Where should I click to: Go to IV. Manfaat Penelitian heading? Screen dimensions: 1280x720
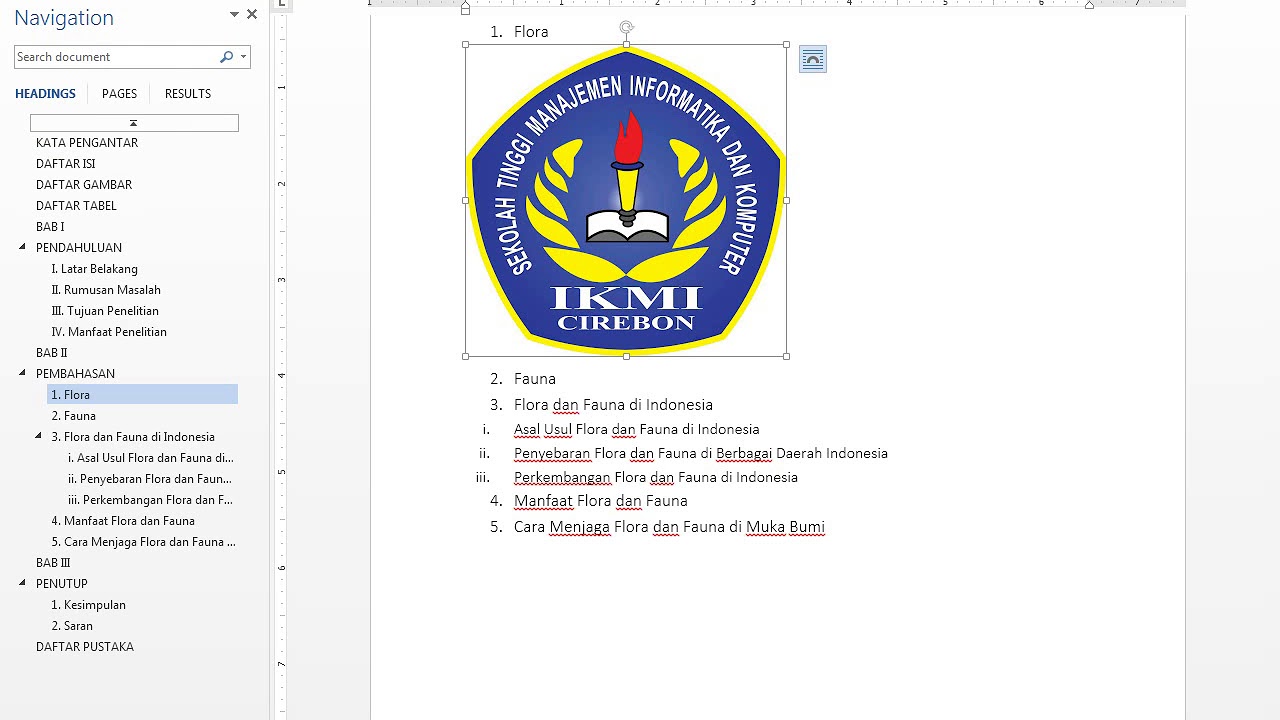pyautogui.click(x=109, y=332)
